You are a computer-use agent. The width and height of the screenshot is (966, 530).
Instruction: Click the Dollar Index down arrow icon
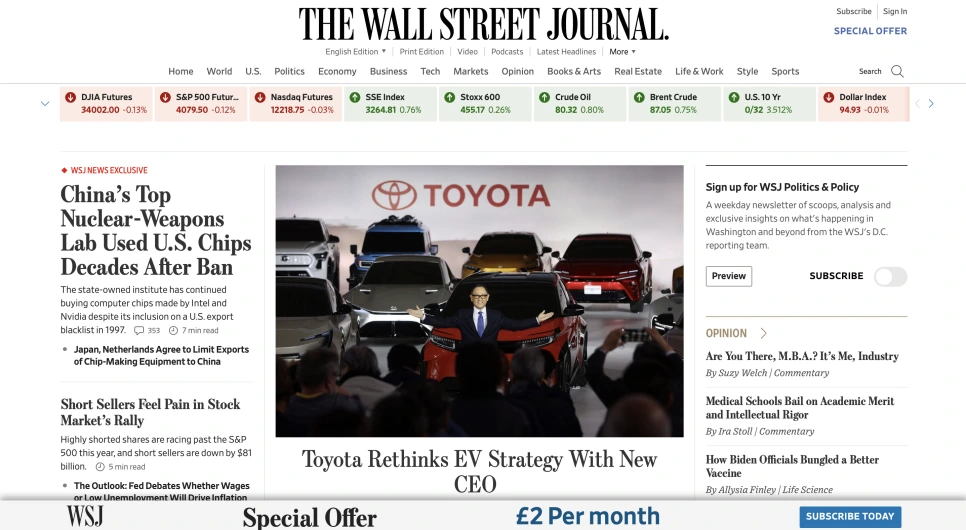[829, 97]
